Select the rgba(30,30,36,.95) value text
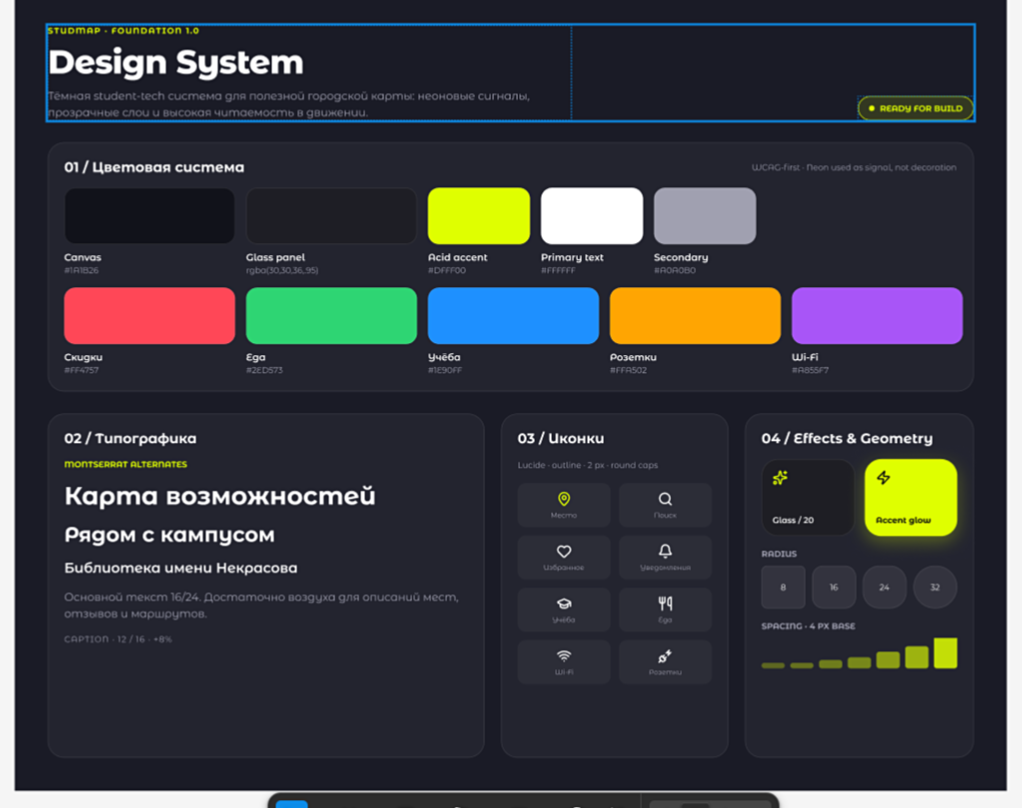The image size is (1022, 808). (282, 270)
